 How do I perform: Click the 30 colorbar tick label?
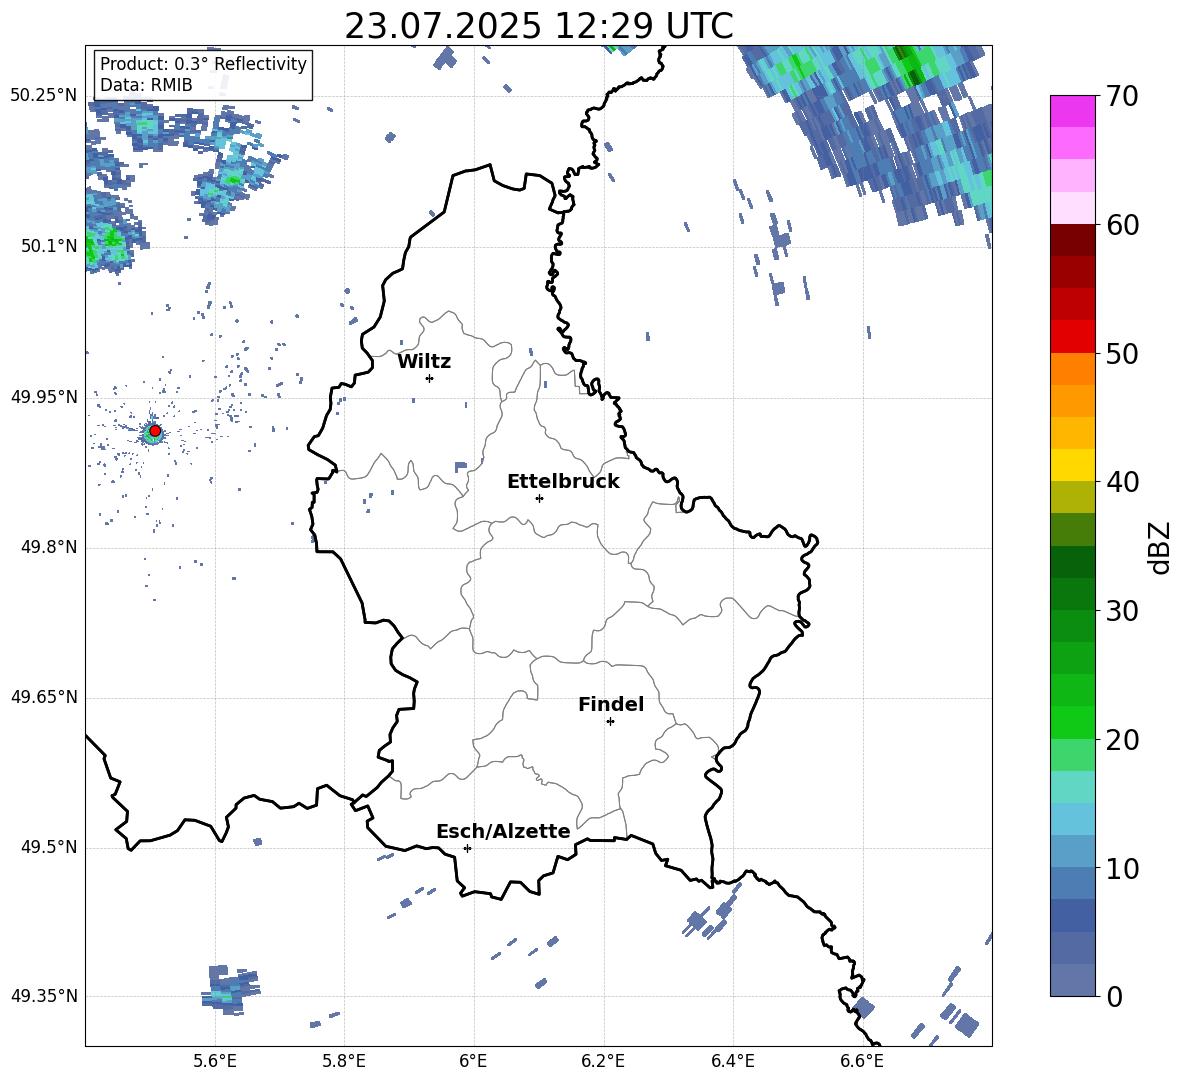coord(1122,611)
